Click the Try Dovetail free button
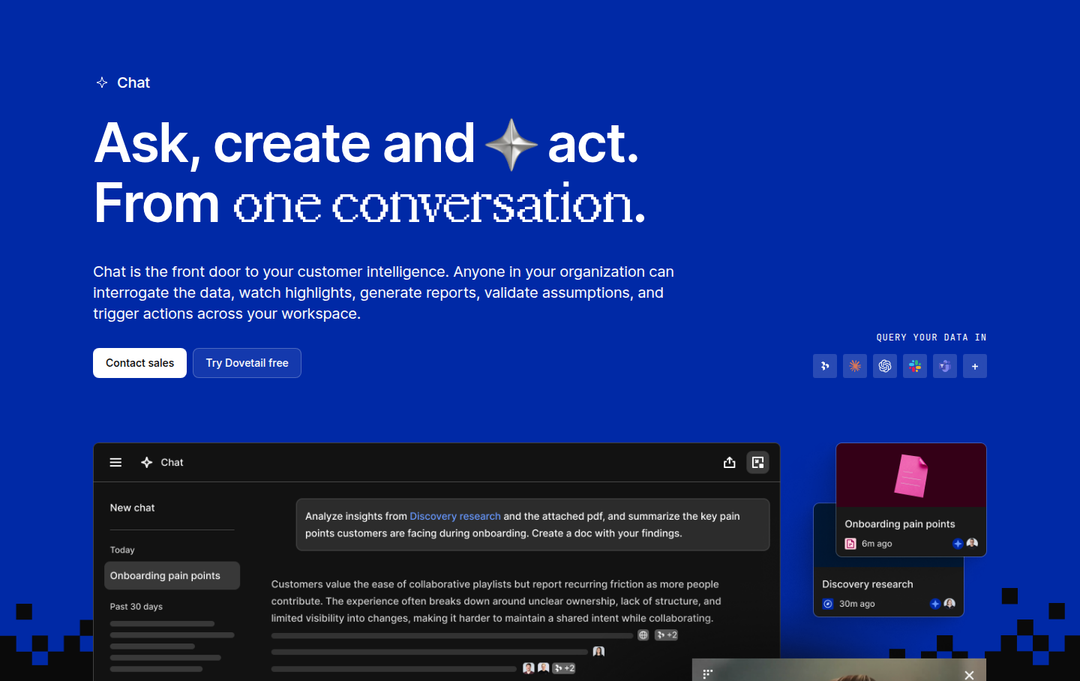Screen dimensions: 1080x681 247,363
